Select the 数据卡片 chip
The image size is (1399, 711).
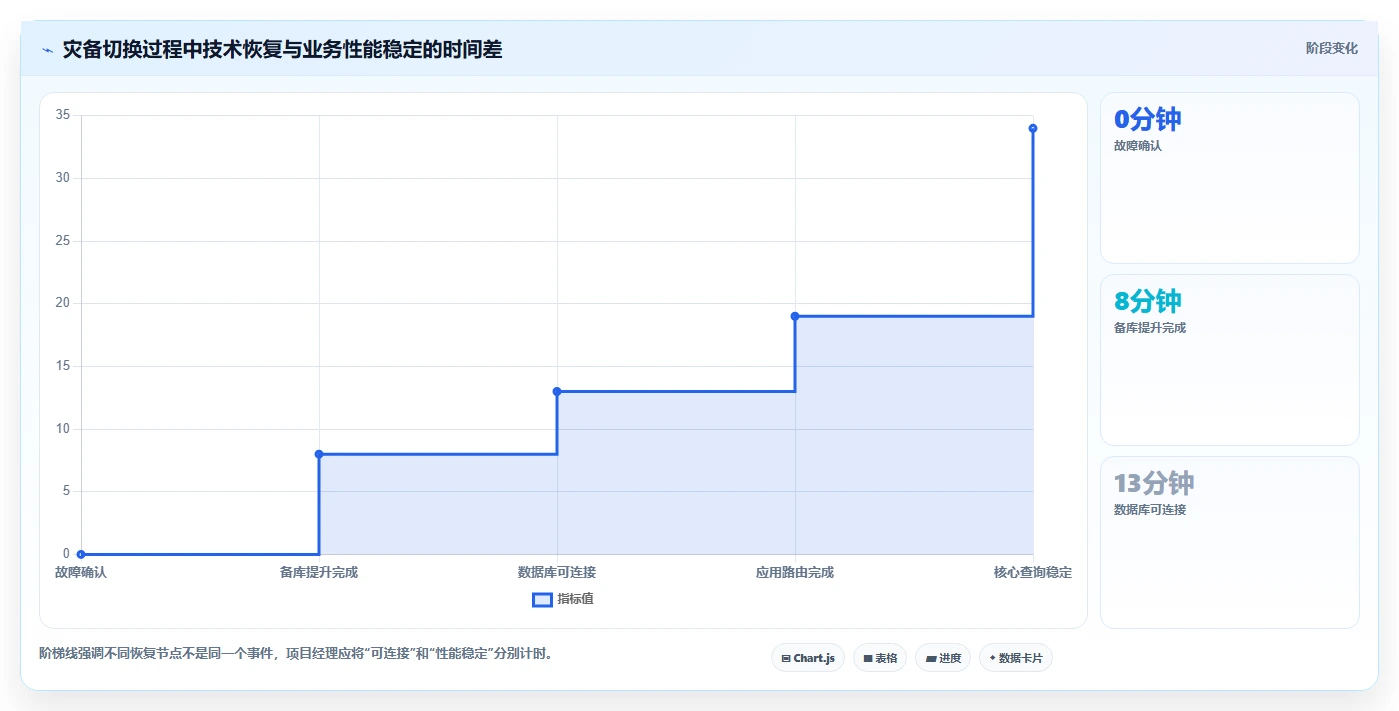tap(1016, 658)
